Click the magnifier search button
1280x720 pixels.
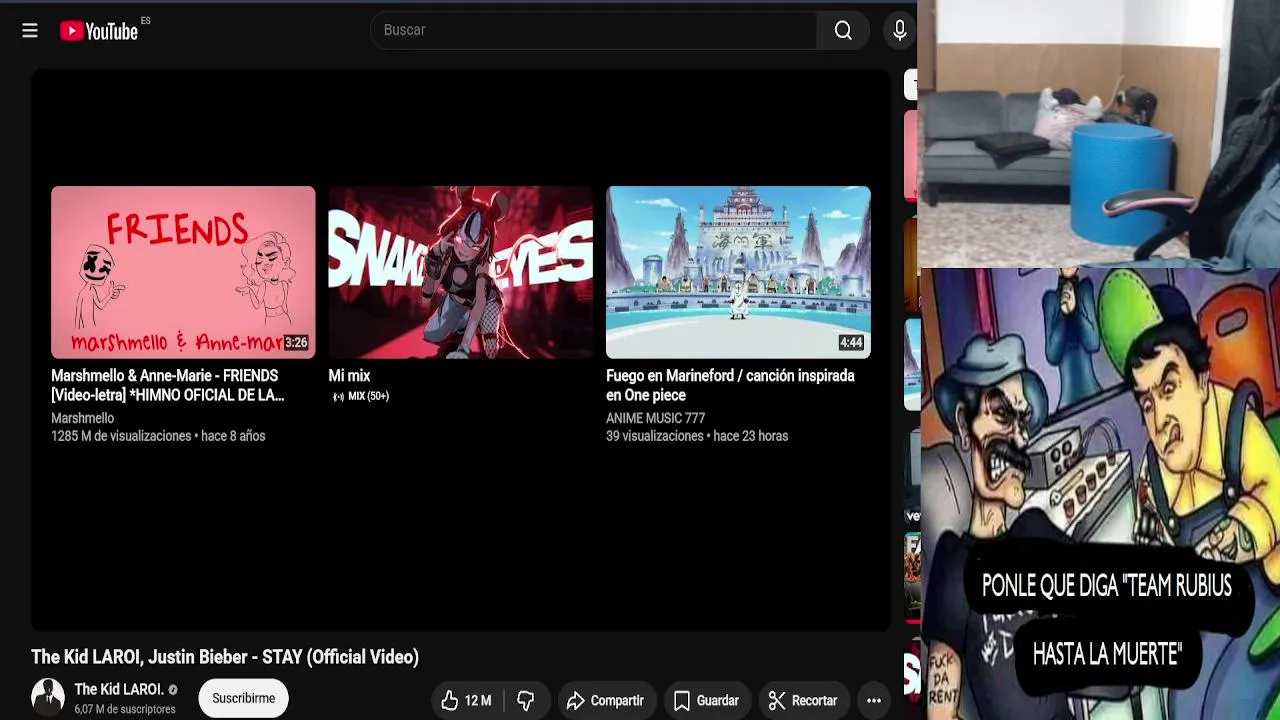tap(843, 31)
